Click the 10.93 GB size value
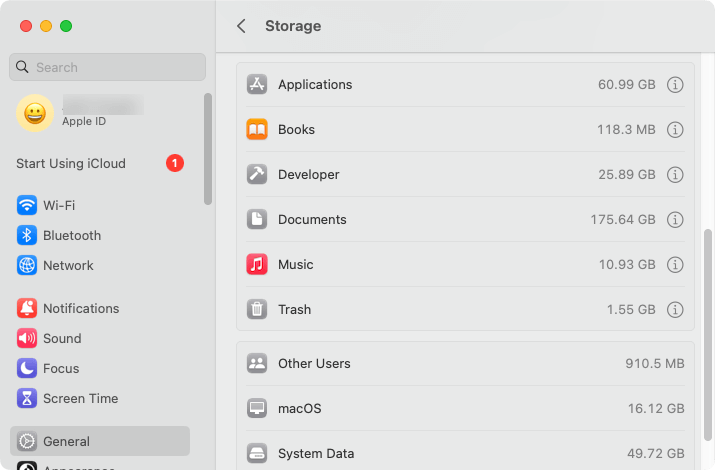Image resolution: width=715 pixels, height=470 pixels. (627, 264)
